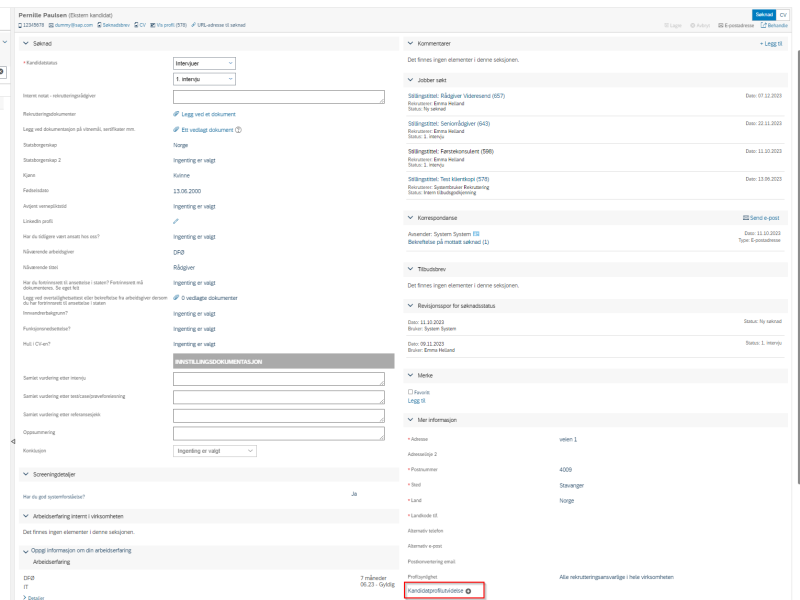Select the Søknad tab button

(764, 15)
